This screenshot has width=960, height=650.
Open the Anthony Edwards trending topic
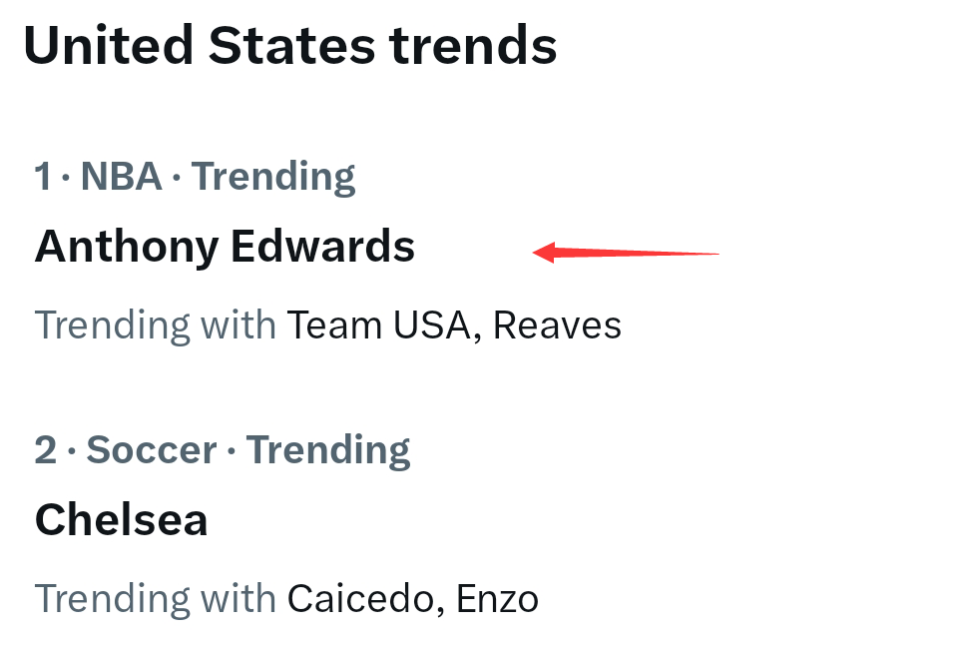[x=224, y=246]
